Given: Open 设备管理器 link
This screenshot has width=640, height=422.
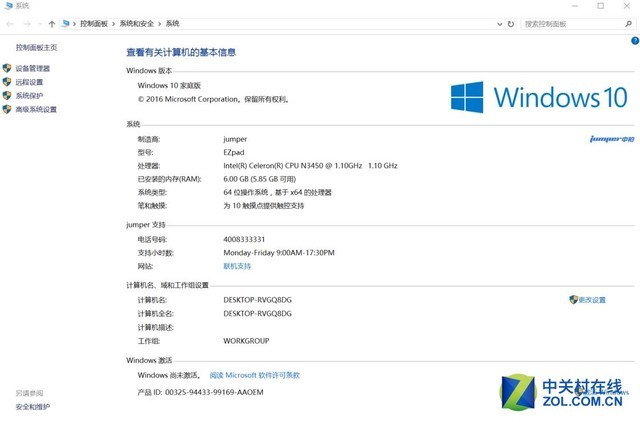Looking at the screenshot, I should pos(33,69).
